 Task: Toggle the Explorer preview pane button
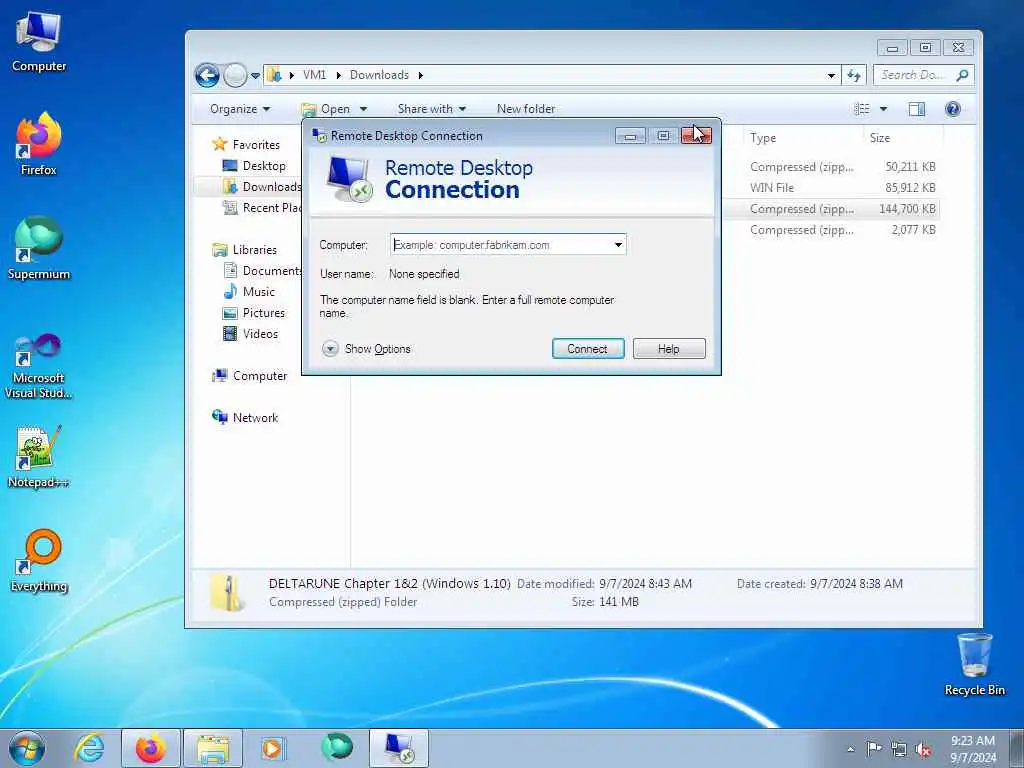pos(917,109)
